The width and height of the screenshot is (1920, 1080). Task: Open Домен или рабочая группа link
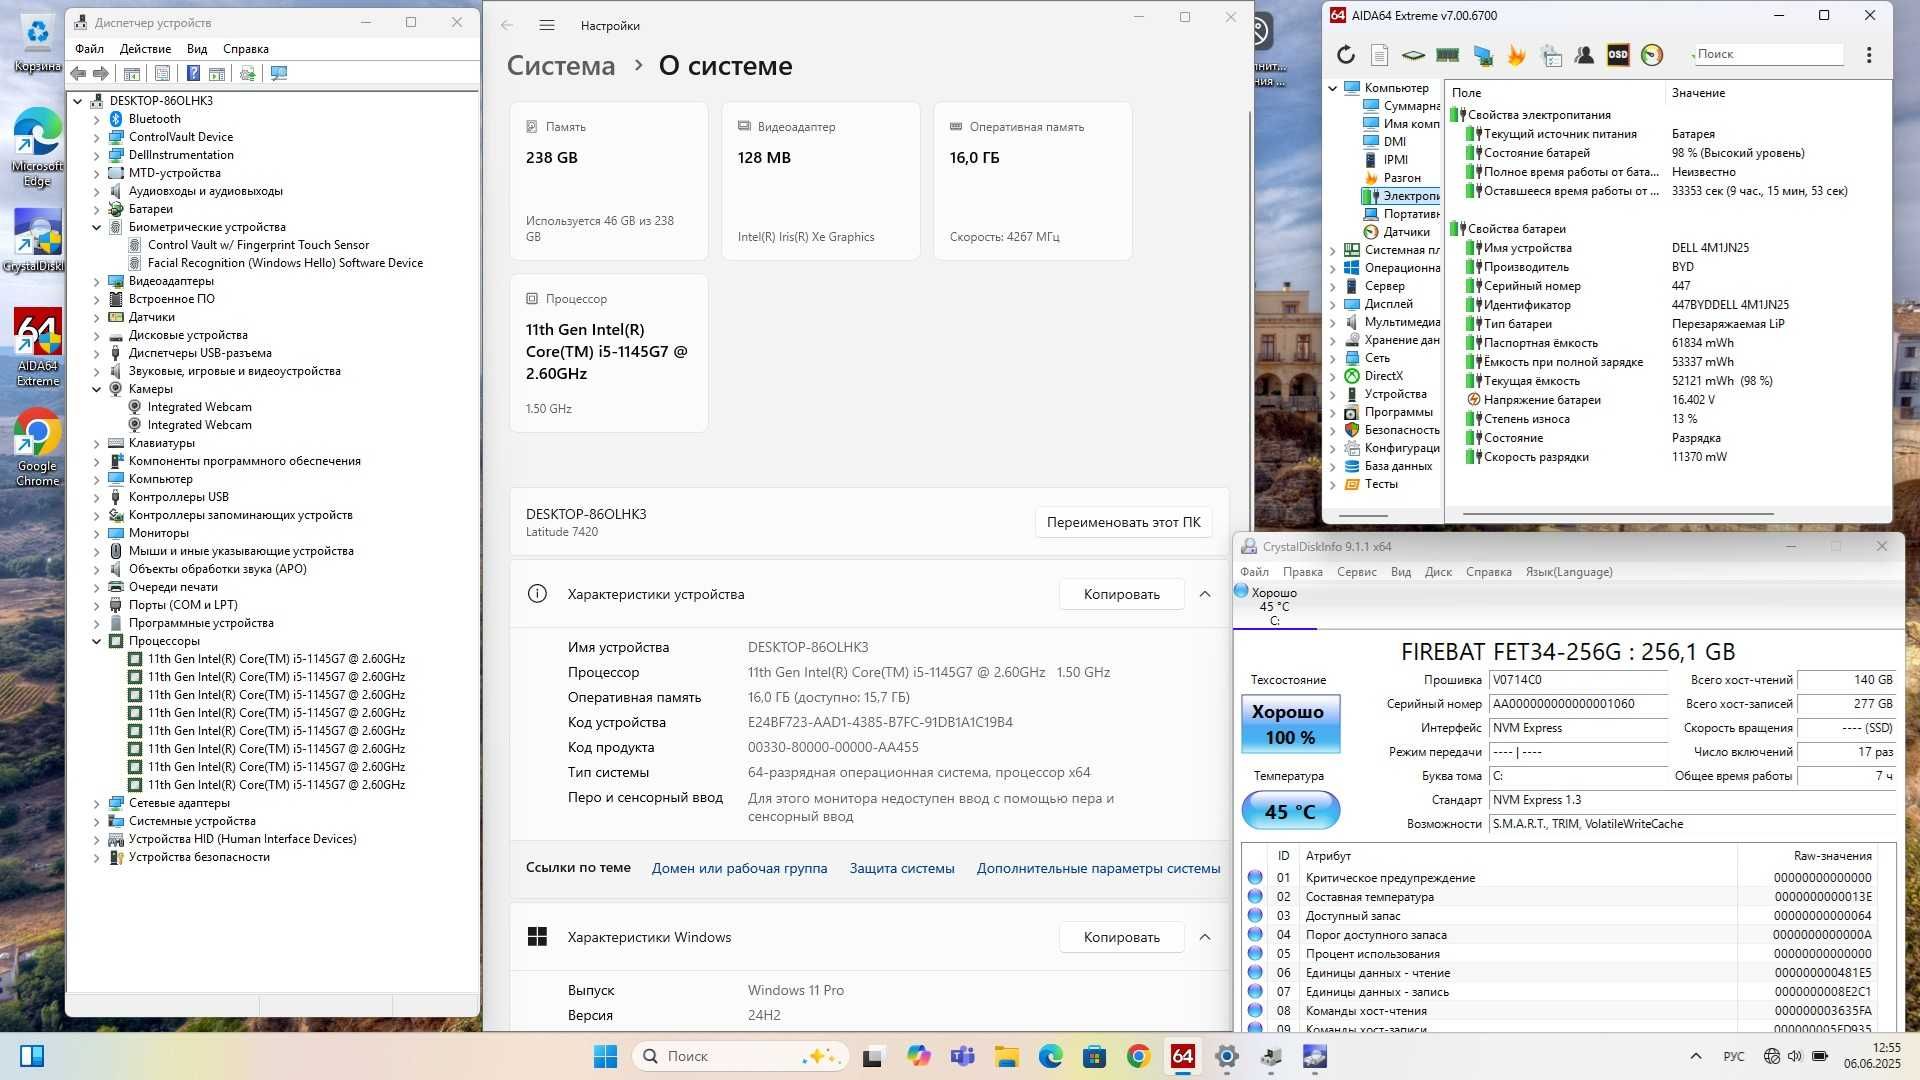[x=739, y=868]
